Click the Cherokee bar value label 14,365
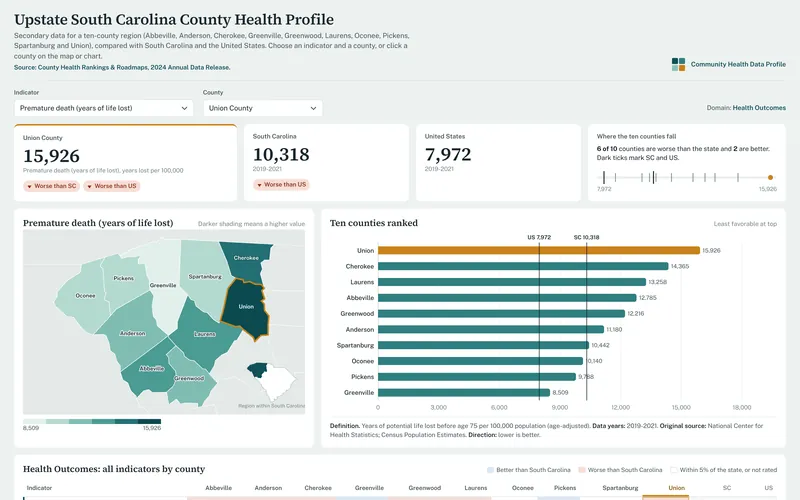This screenshot has width=800, height=500. click(x=680, y=266)
